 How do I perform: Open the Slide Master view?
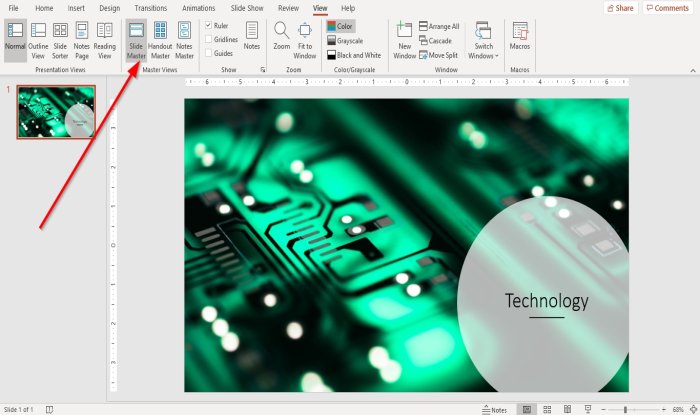[136, 41]
